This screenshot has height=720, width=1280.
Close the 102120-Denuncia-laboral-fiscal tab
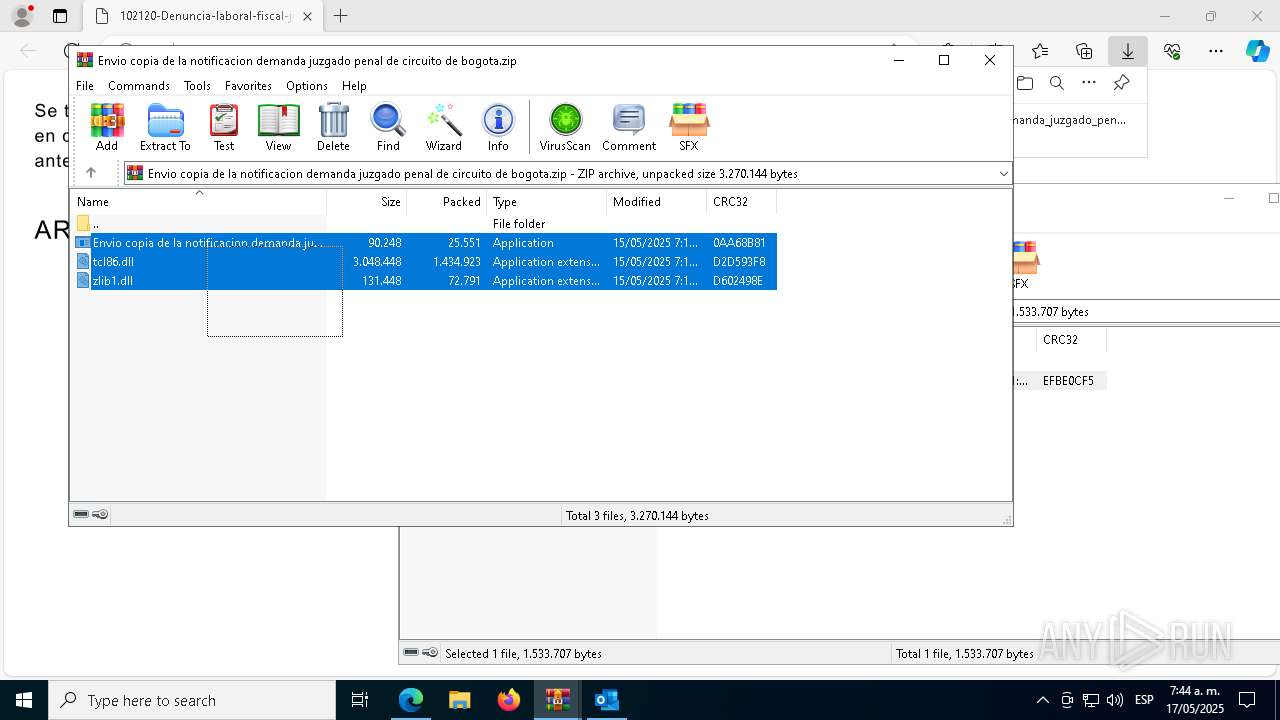(x=307, y=16)
